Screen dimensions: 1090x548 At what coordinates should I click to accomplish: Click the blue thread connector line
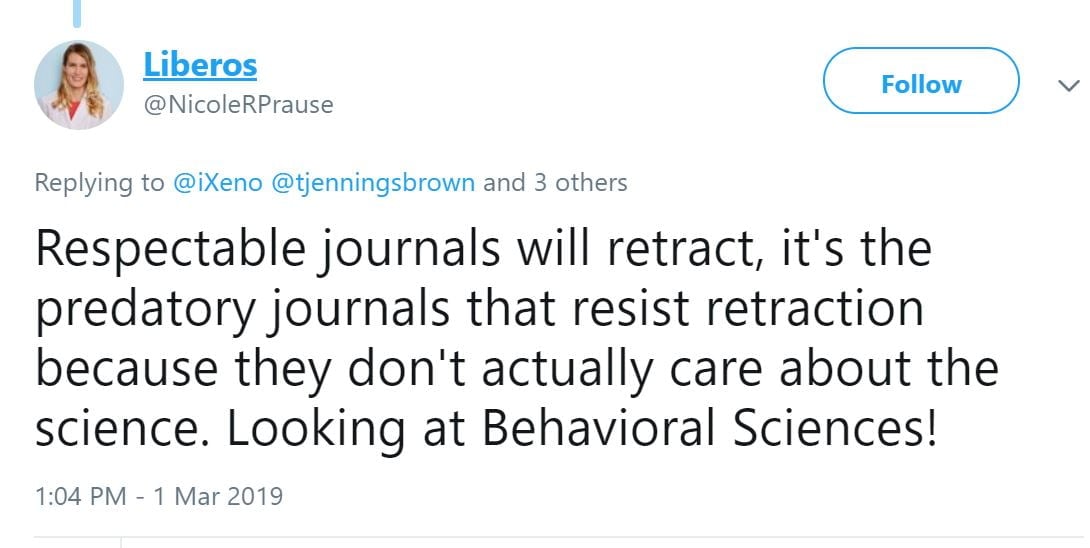(x=78, y=12)
